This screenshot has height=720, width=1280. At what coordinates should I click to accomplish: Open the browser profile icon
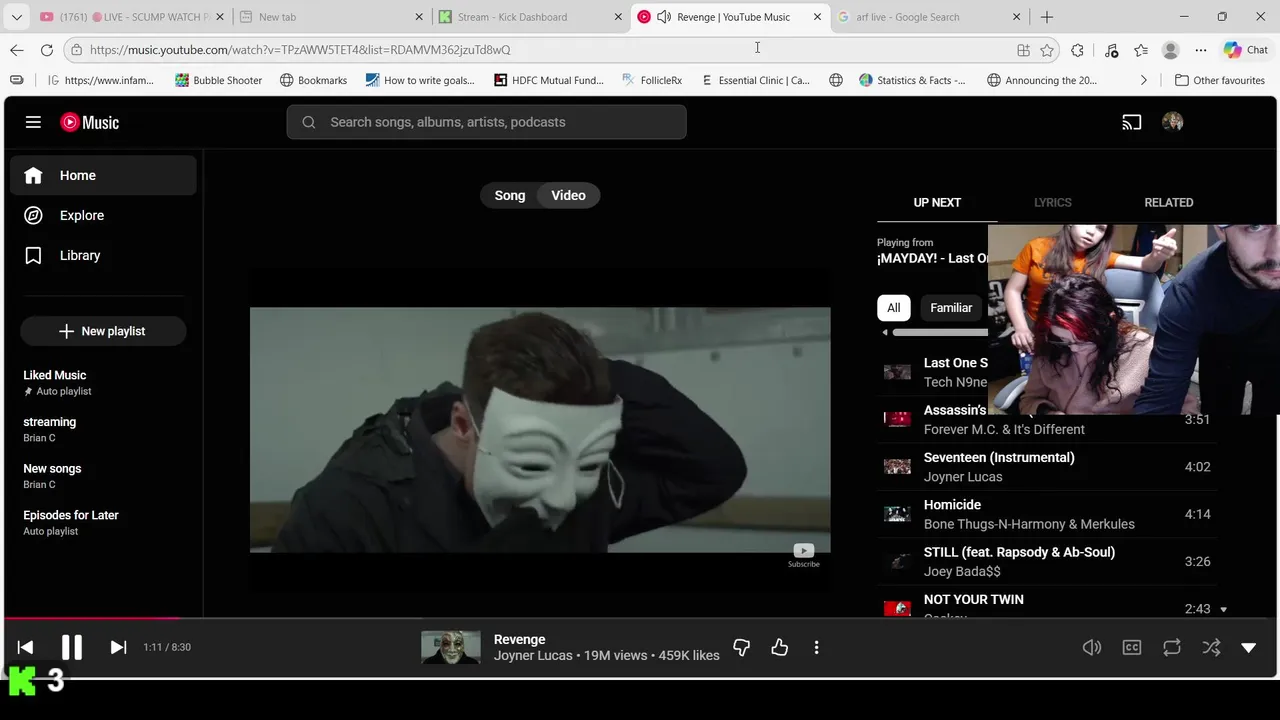(x=1170, y=50)
